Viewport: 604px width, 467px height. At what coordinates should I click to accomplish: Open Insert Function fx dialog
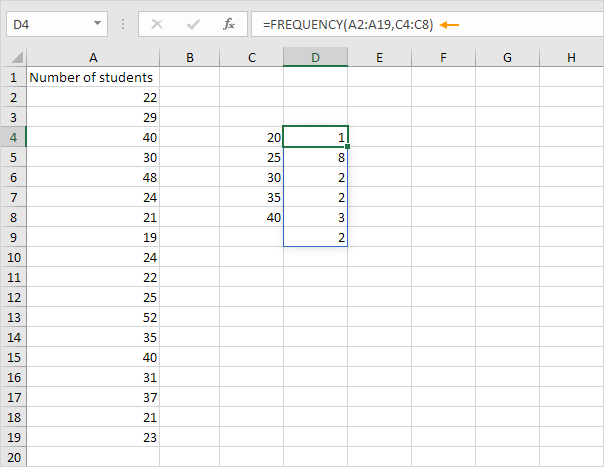coord(229,23)
